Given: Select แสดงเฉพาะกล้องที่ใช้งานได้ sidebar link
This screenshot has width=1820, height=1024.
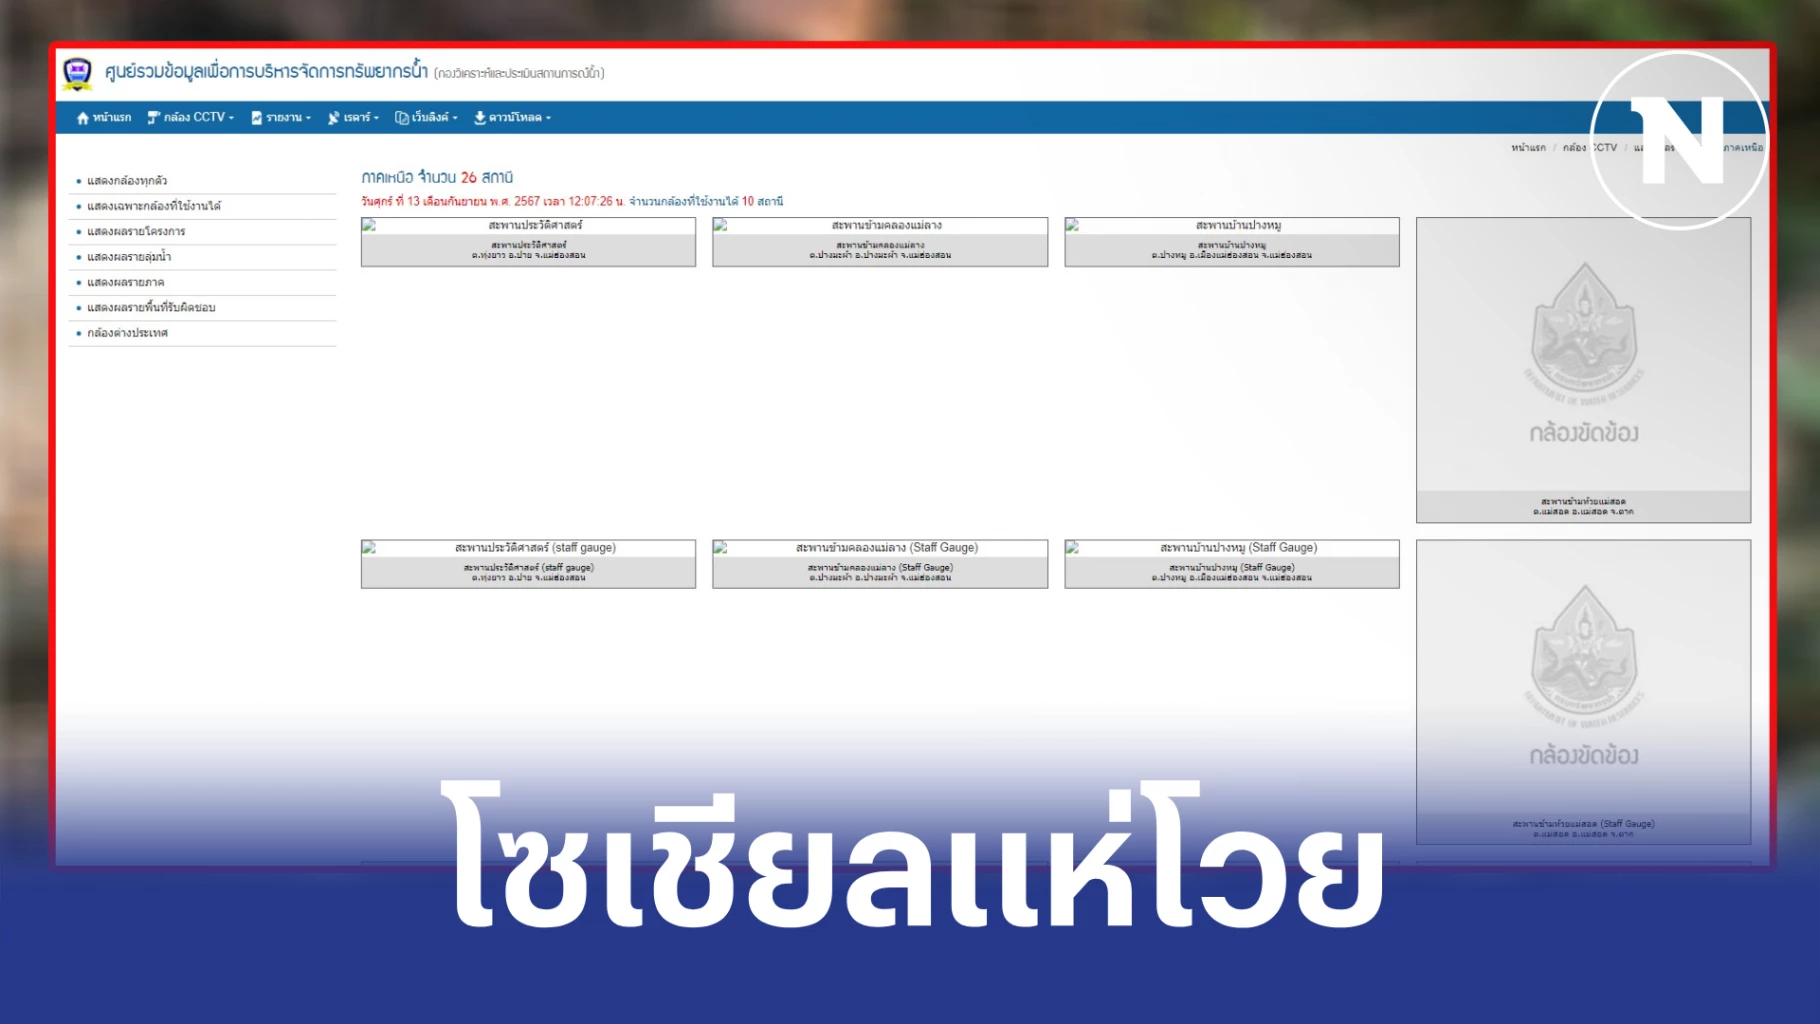Looking at the screenshot, I should pyautogui.click(x=154, y=206).
